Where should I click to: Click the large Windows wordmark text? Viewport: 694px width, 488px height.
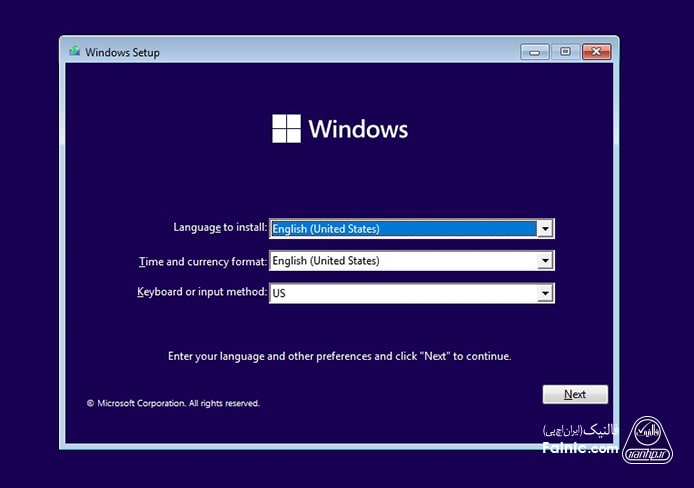358,129
